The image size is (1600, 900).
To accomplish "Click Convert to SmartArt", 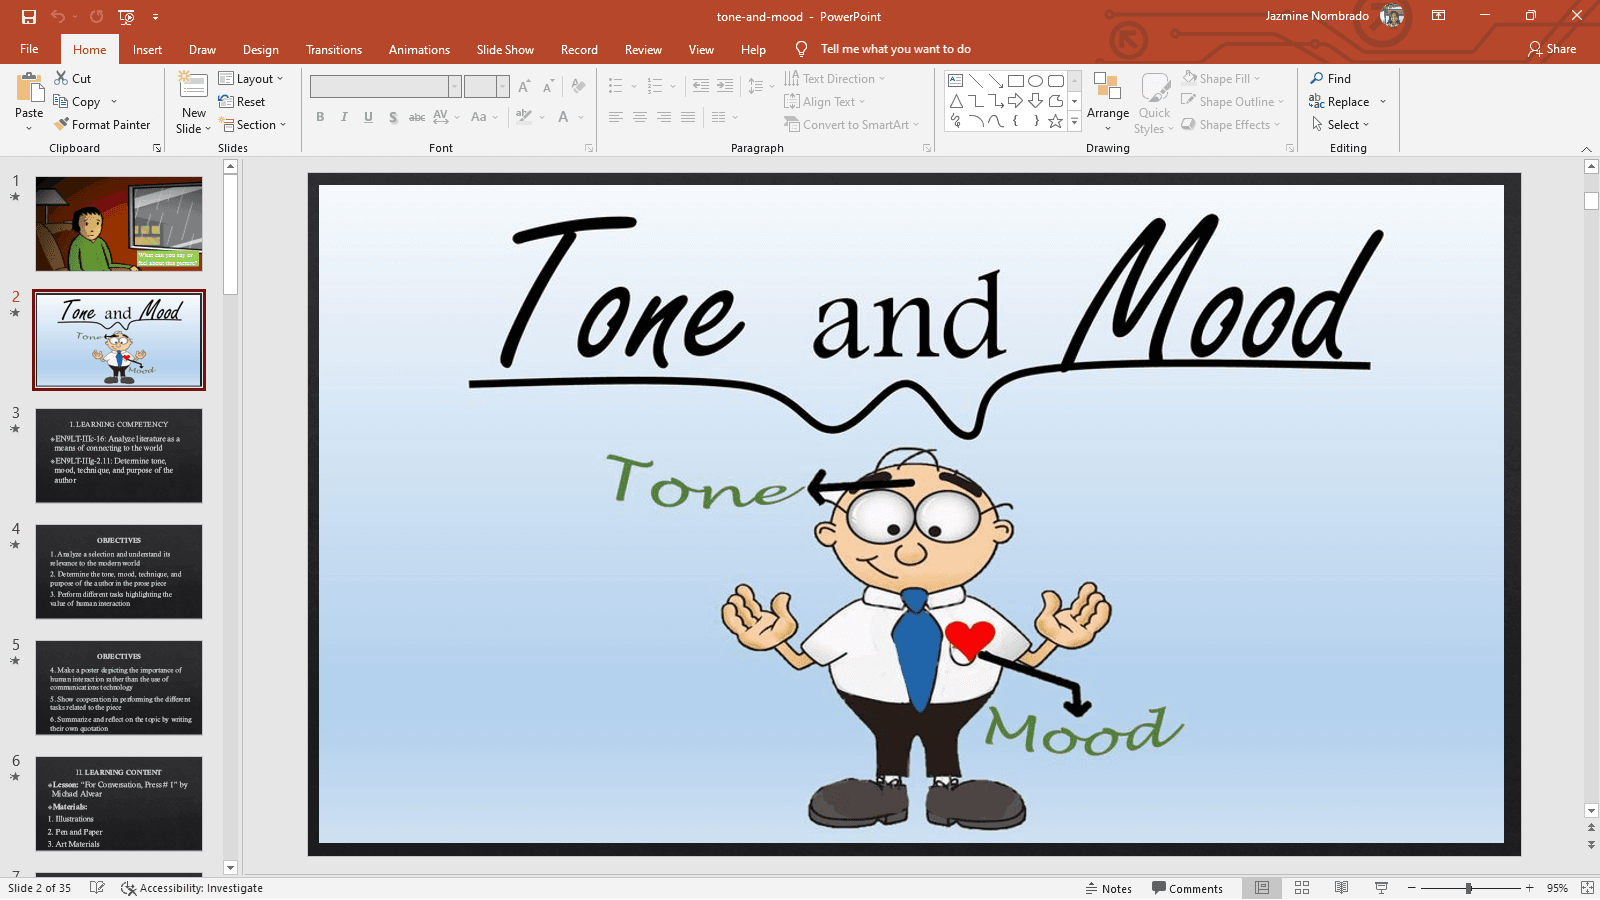I will 852,124.
